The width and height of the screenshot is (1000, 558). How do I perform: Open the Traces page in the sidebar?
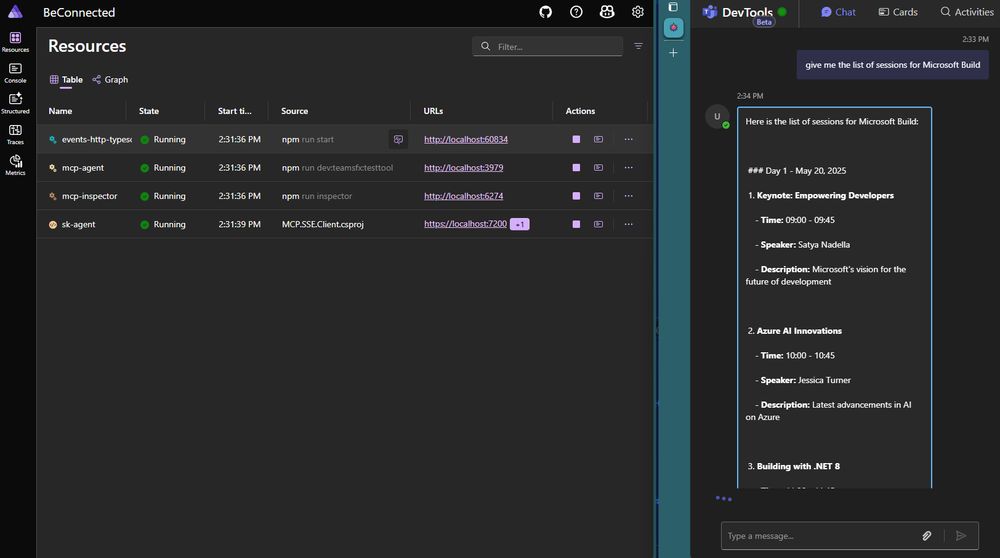(x=15, y=135)
